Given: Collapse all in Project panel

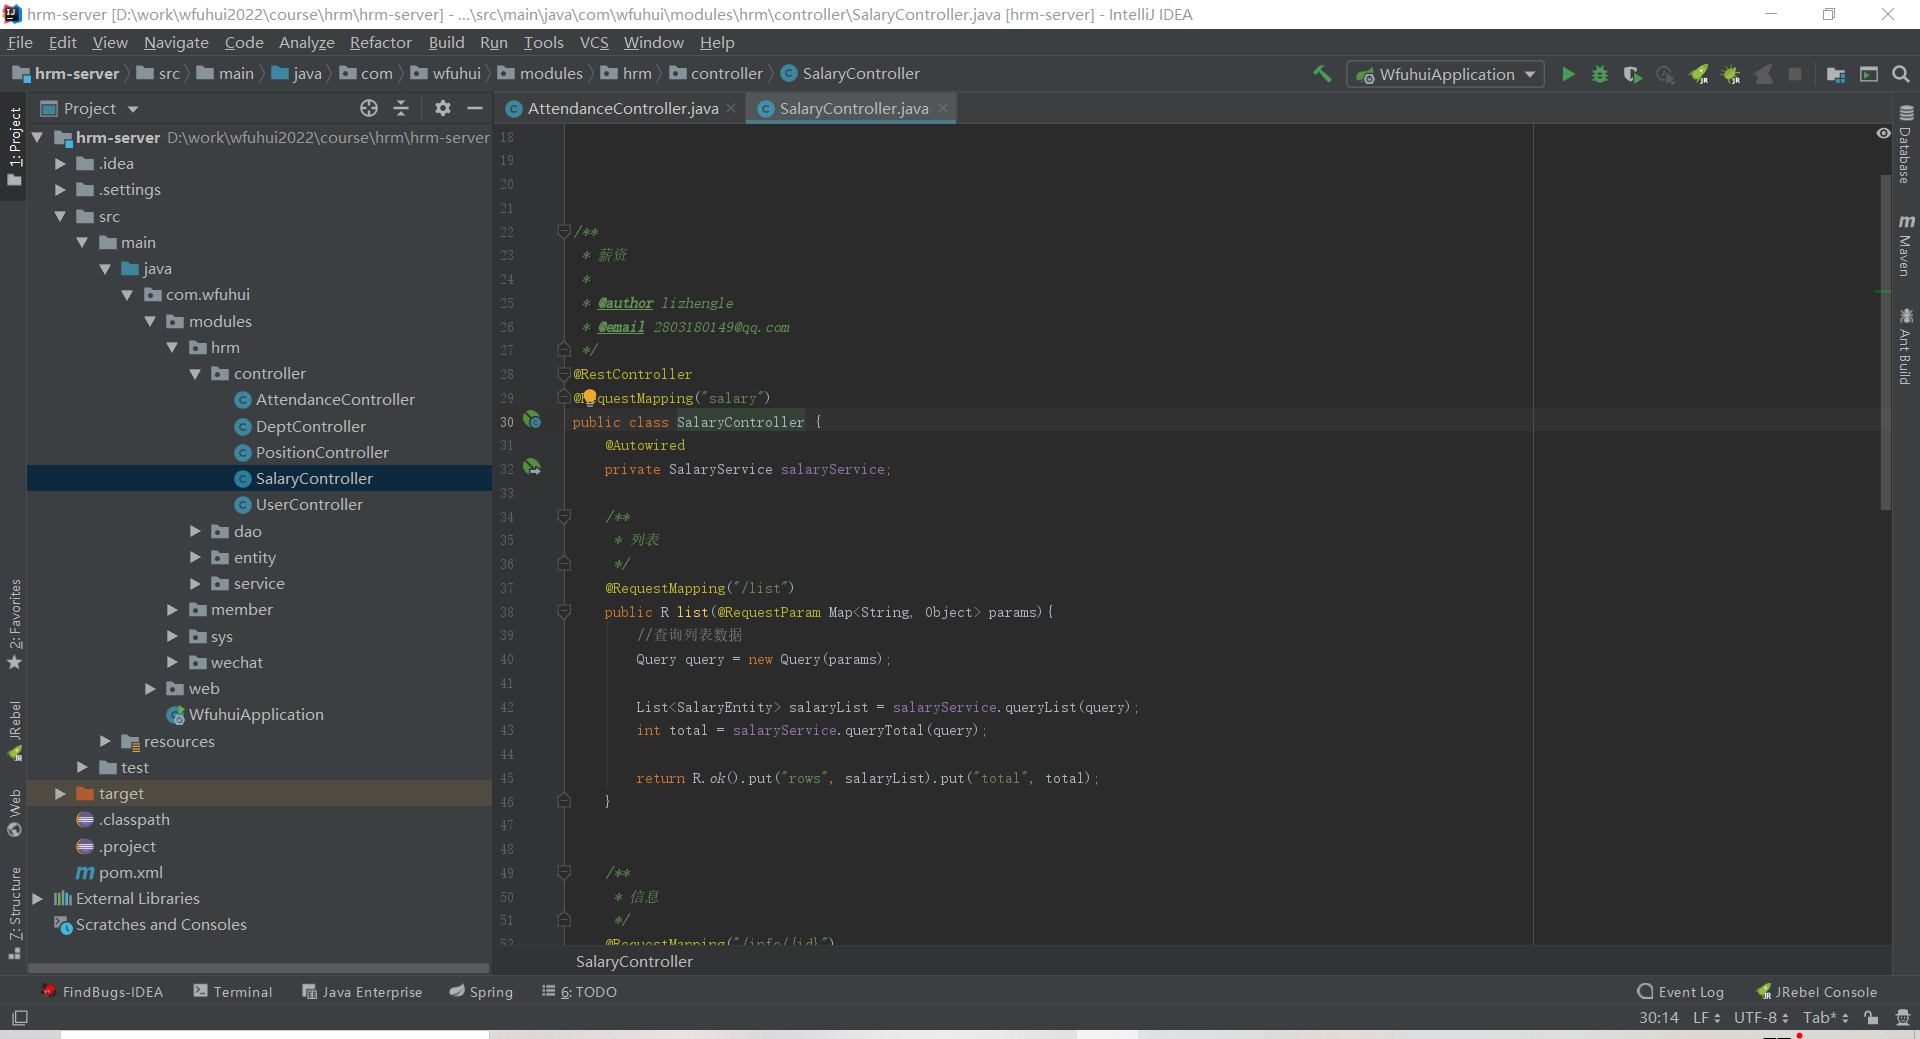Looking at the screenshot, I should [x=401, y=108].
